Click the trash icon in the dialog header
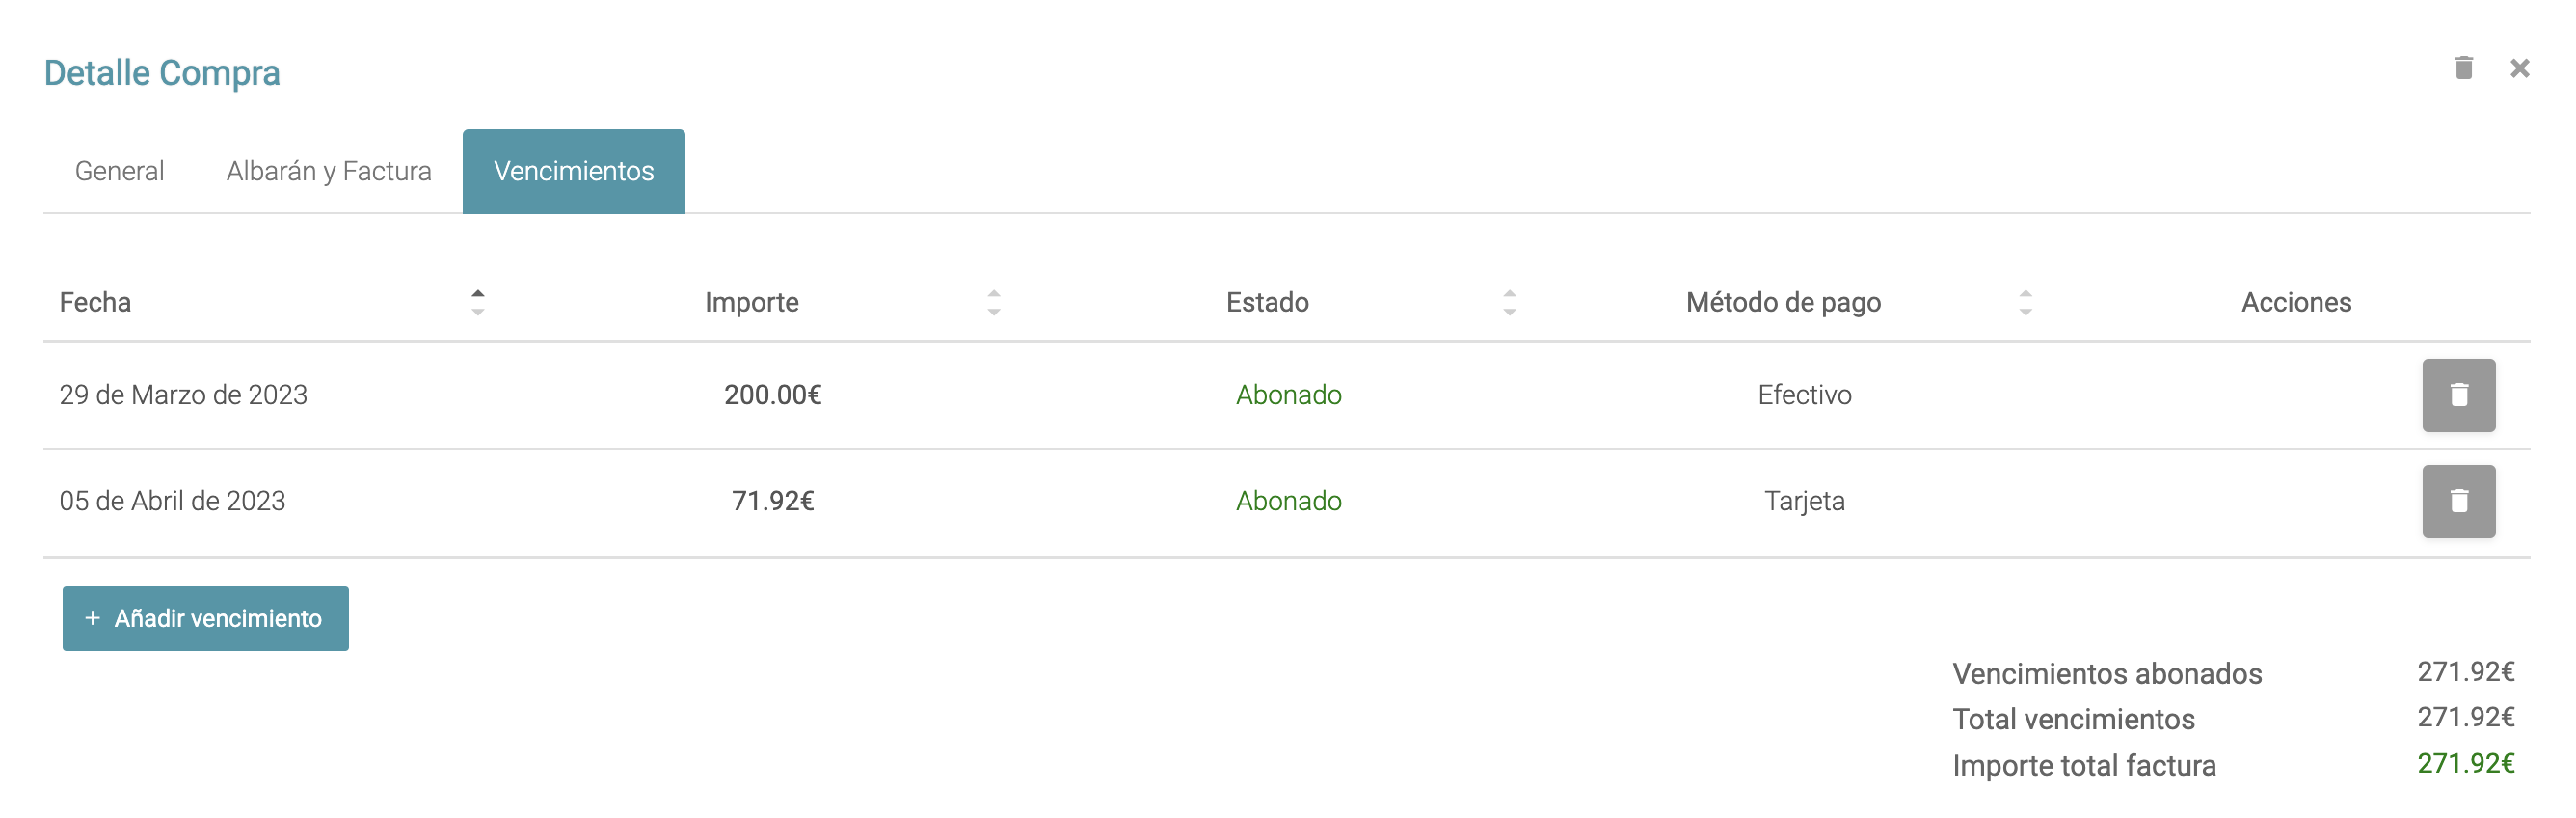The image size is (2576, 818). (x=2463, y=68)
